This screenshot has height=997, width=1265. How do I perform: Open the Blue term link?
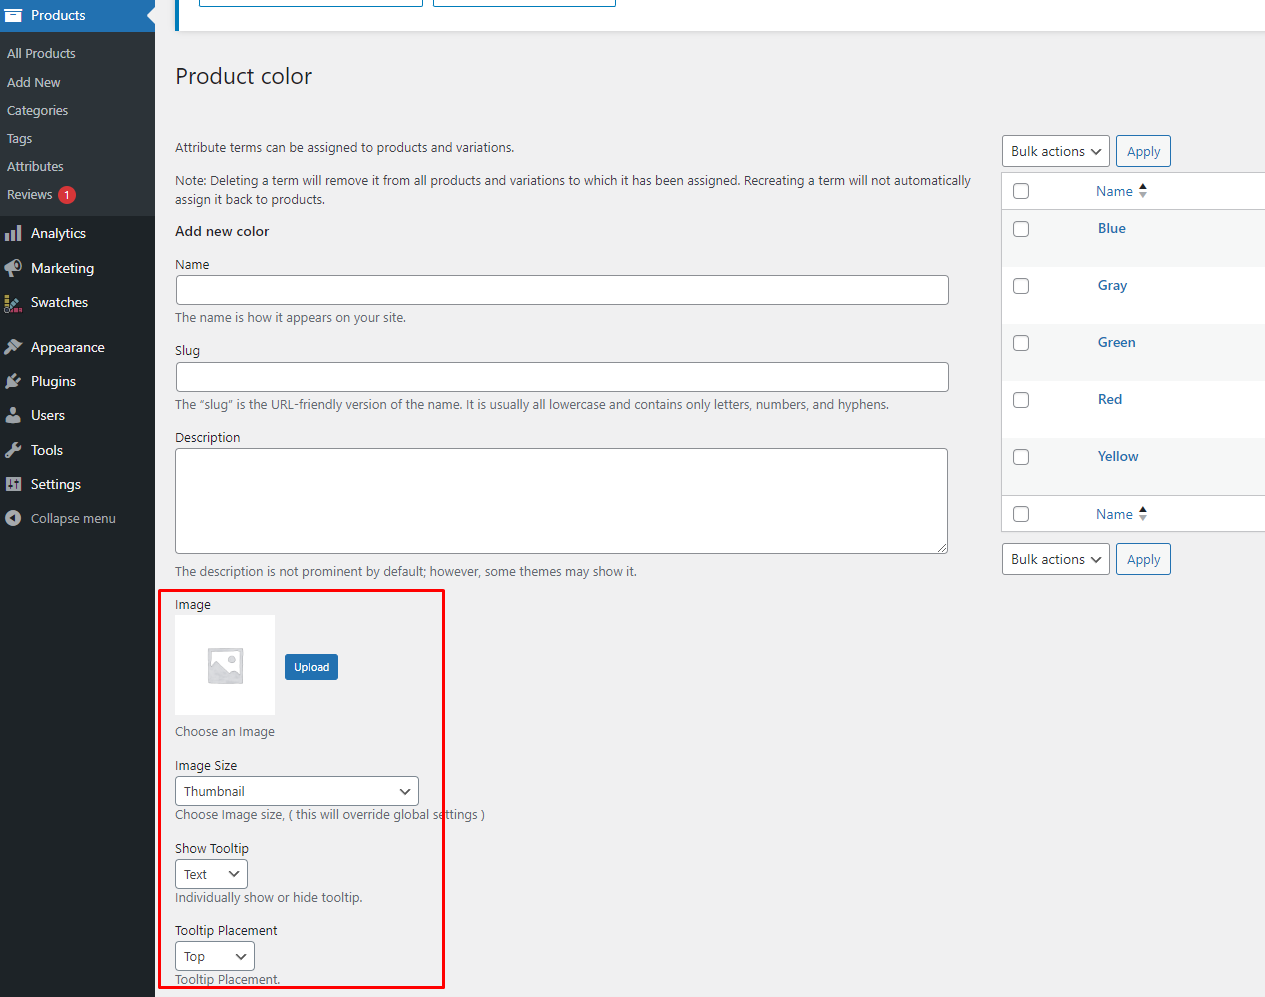coord(1112,228)
